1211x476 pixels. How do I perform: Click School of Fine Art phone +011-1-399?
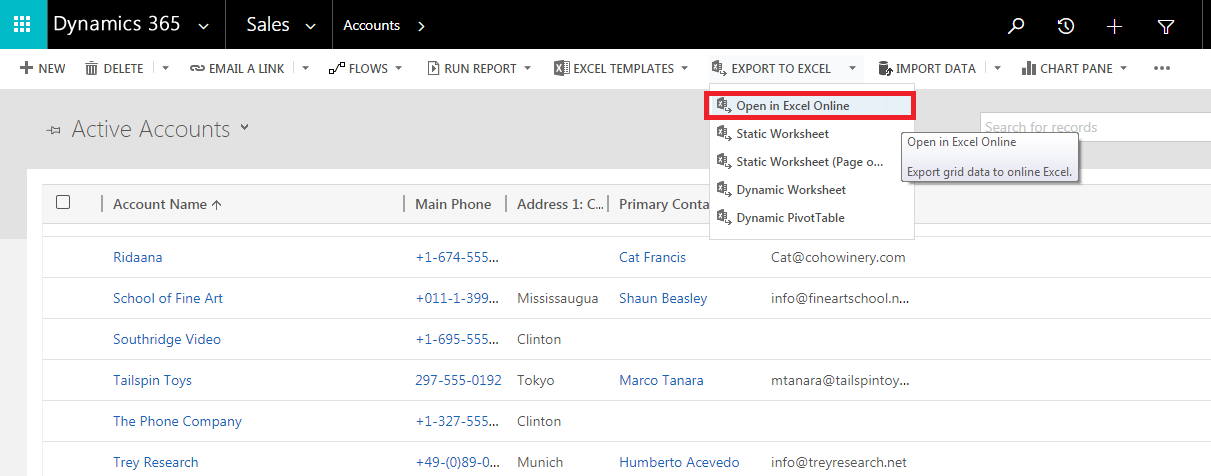(456, 298)
